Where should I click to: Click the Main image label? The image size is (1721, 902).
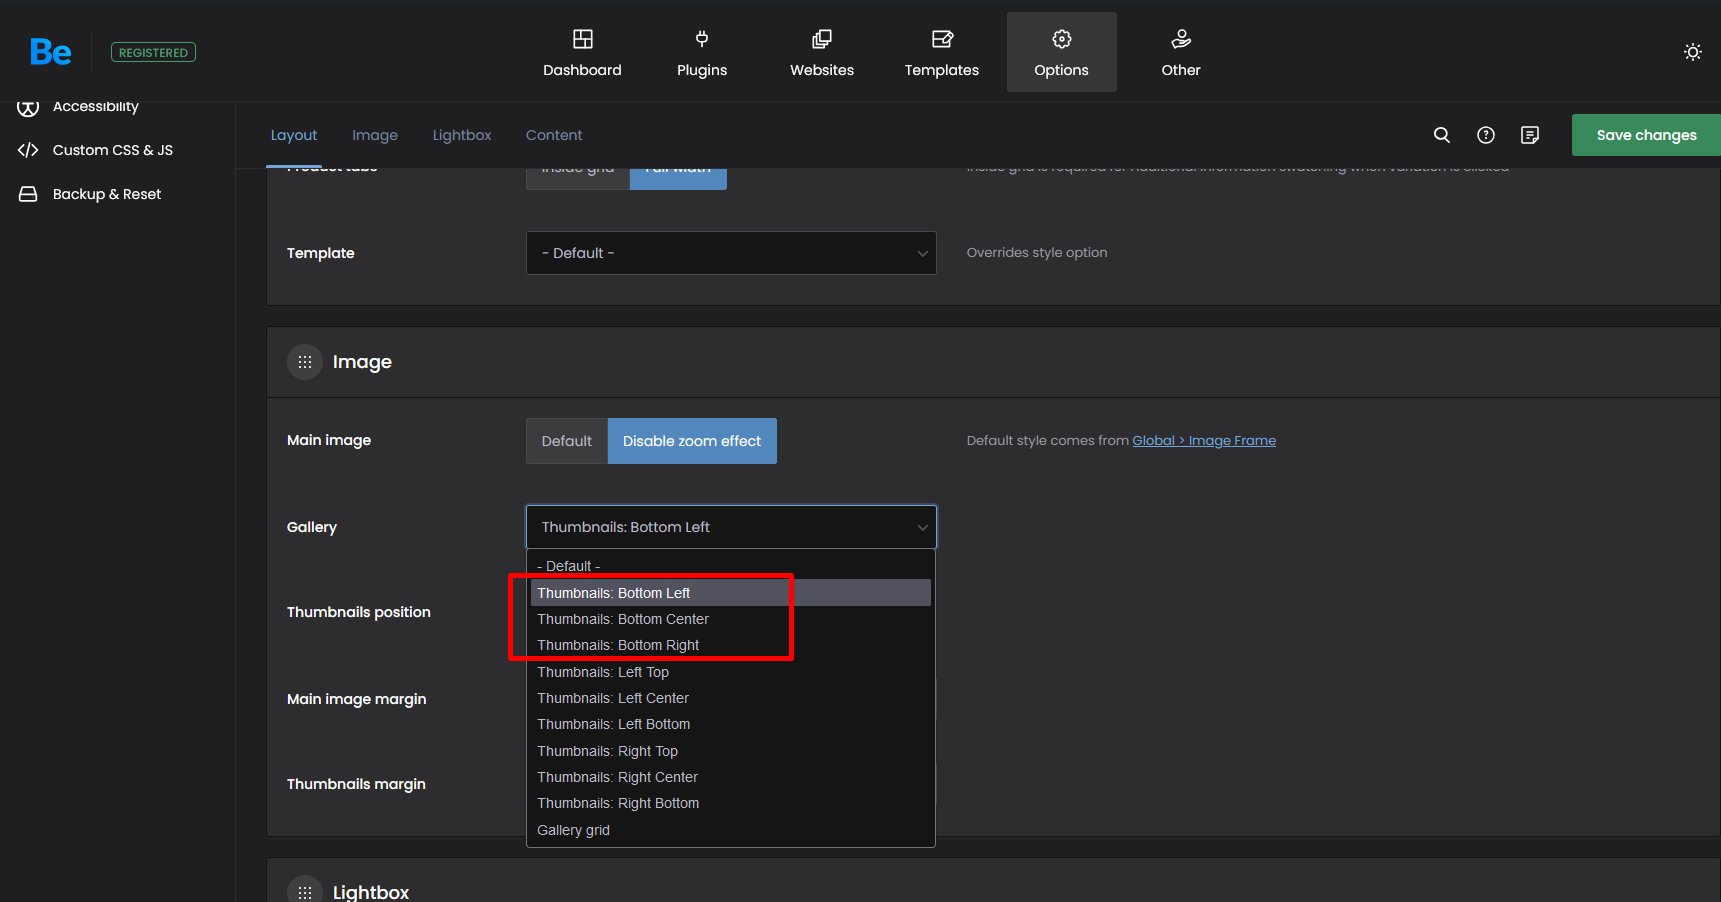pyautogui.click(x=329, y=440)
